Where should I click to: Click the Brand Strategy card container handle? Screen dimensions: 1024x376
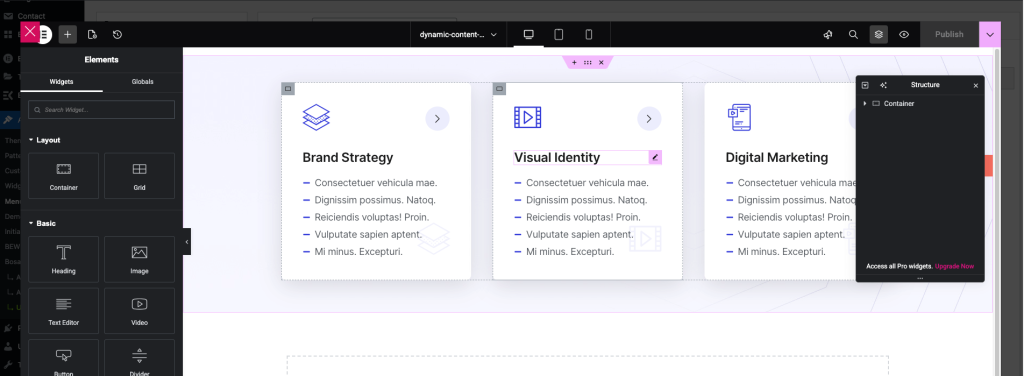tap(288, 89)
